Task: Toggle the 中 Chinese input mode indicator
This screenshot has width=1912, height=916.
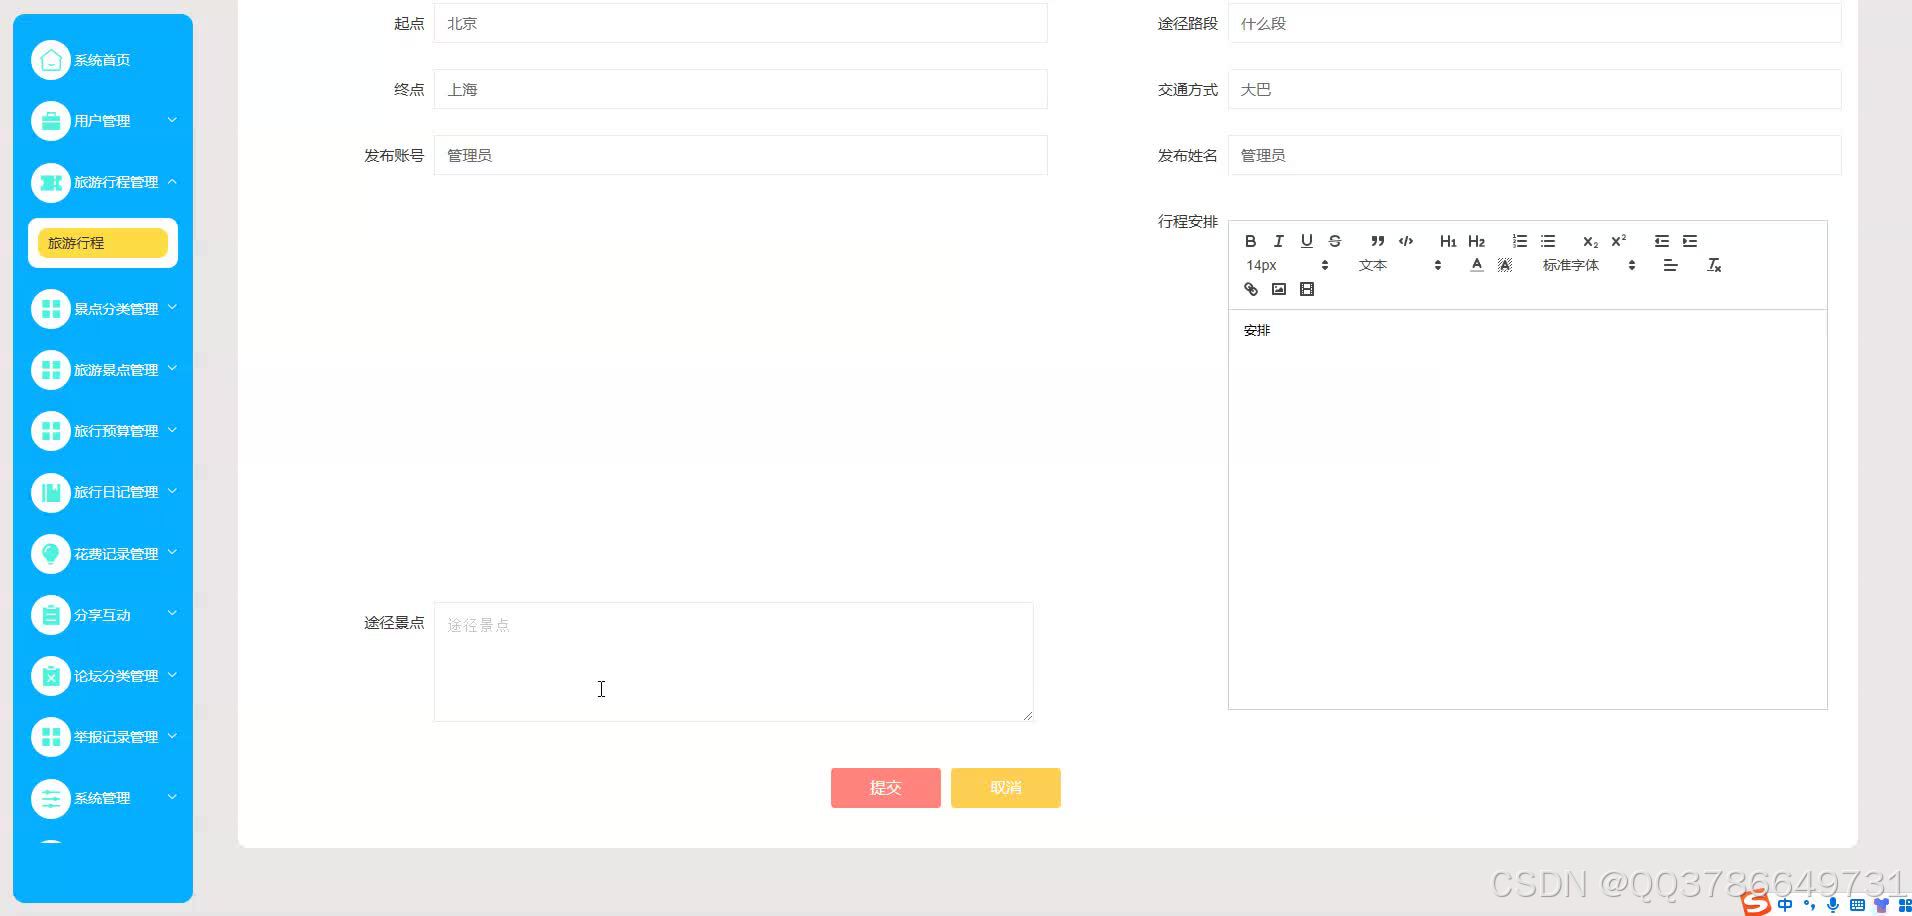Action: tap(1785, 905)
